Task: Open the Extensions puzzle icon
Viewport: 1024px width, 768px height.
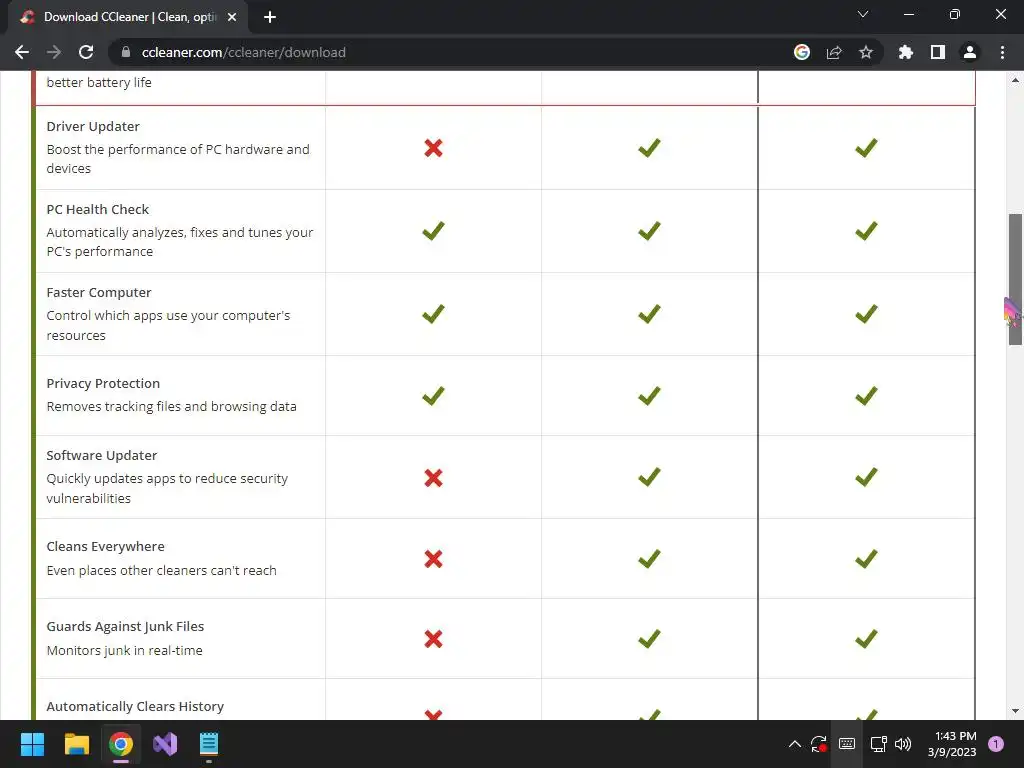Action: (x=906, y=52)
